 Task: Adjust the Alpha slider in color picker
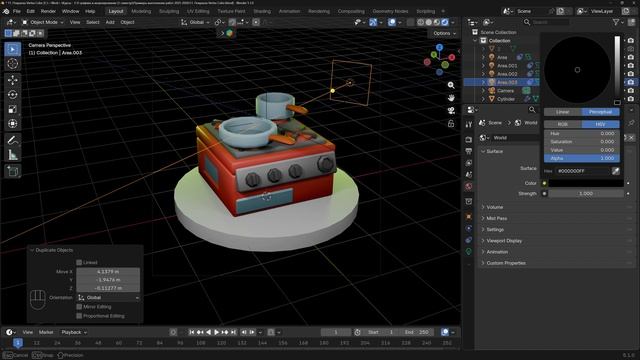pyautogui.click(x=582, y=158)
